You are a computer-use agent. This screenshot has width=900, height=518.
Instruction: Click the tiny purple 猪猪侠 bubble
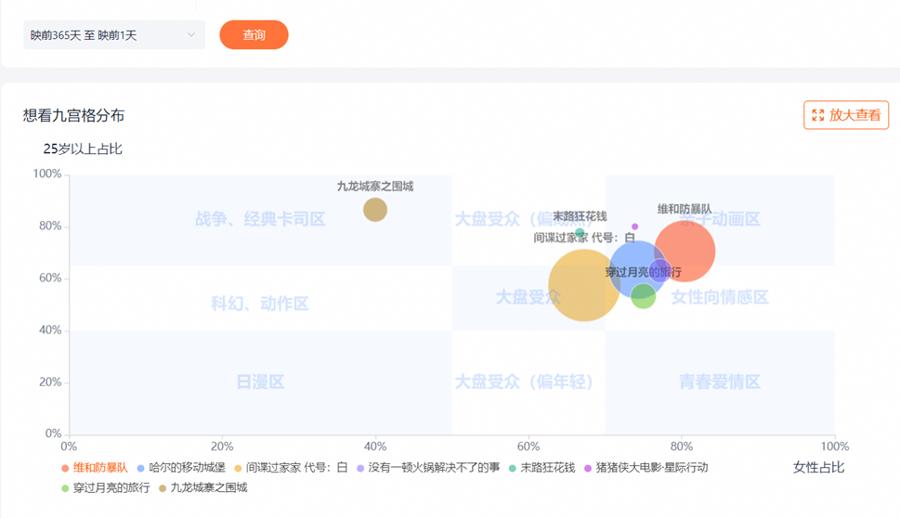pos(634,226)
